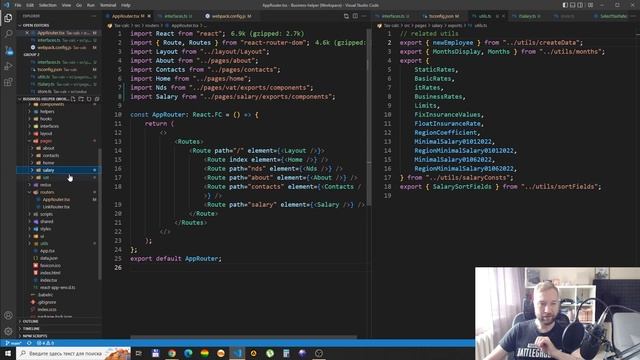Open the View menu
This screenshot has width=640, height=360.
click(66, 5)
